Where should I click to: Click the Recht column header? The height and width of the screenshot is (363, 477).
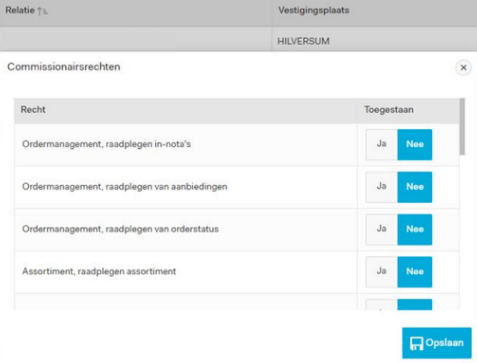33,110
